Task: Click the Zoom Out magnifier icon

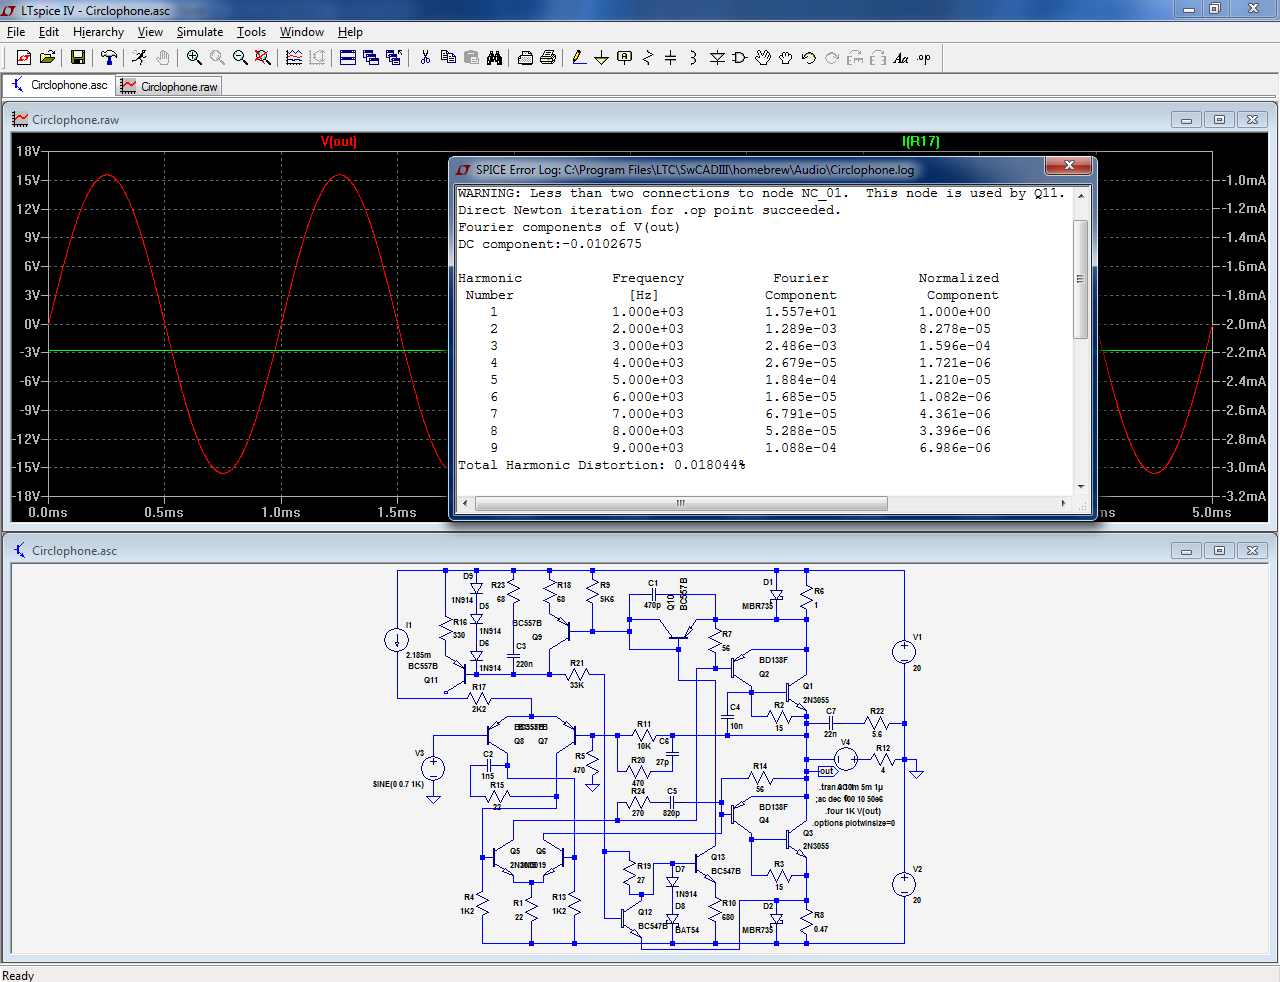Action: 240,58
